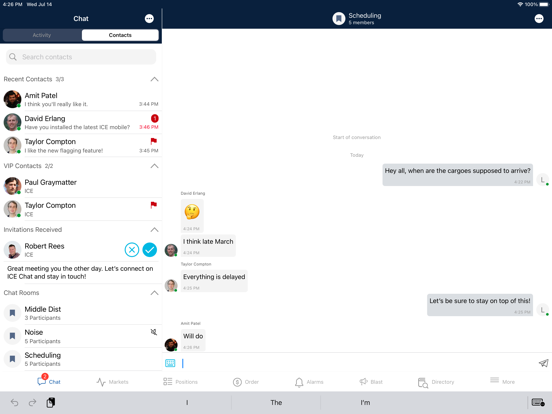Choose the "I" keyboard suggestion

pyautogui.click(x=187, y=402)
